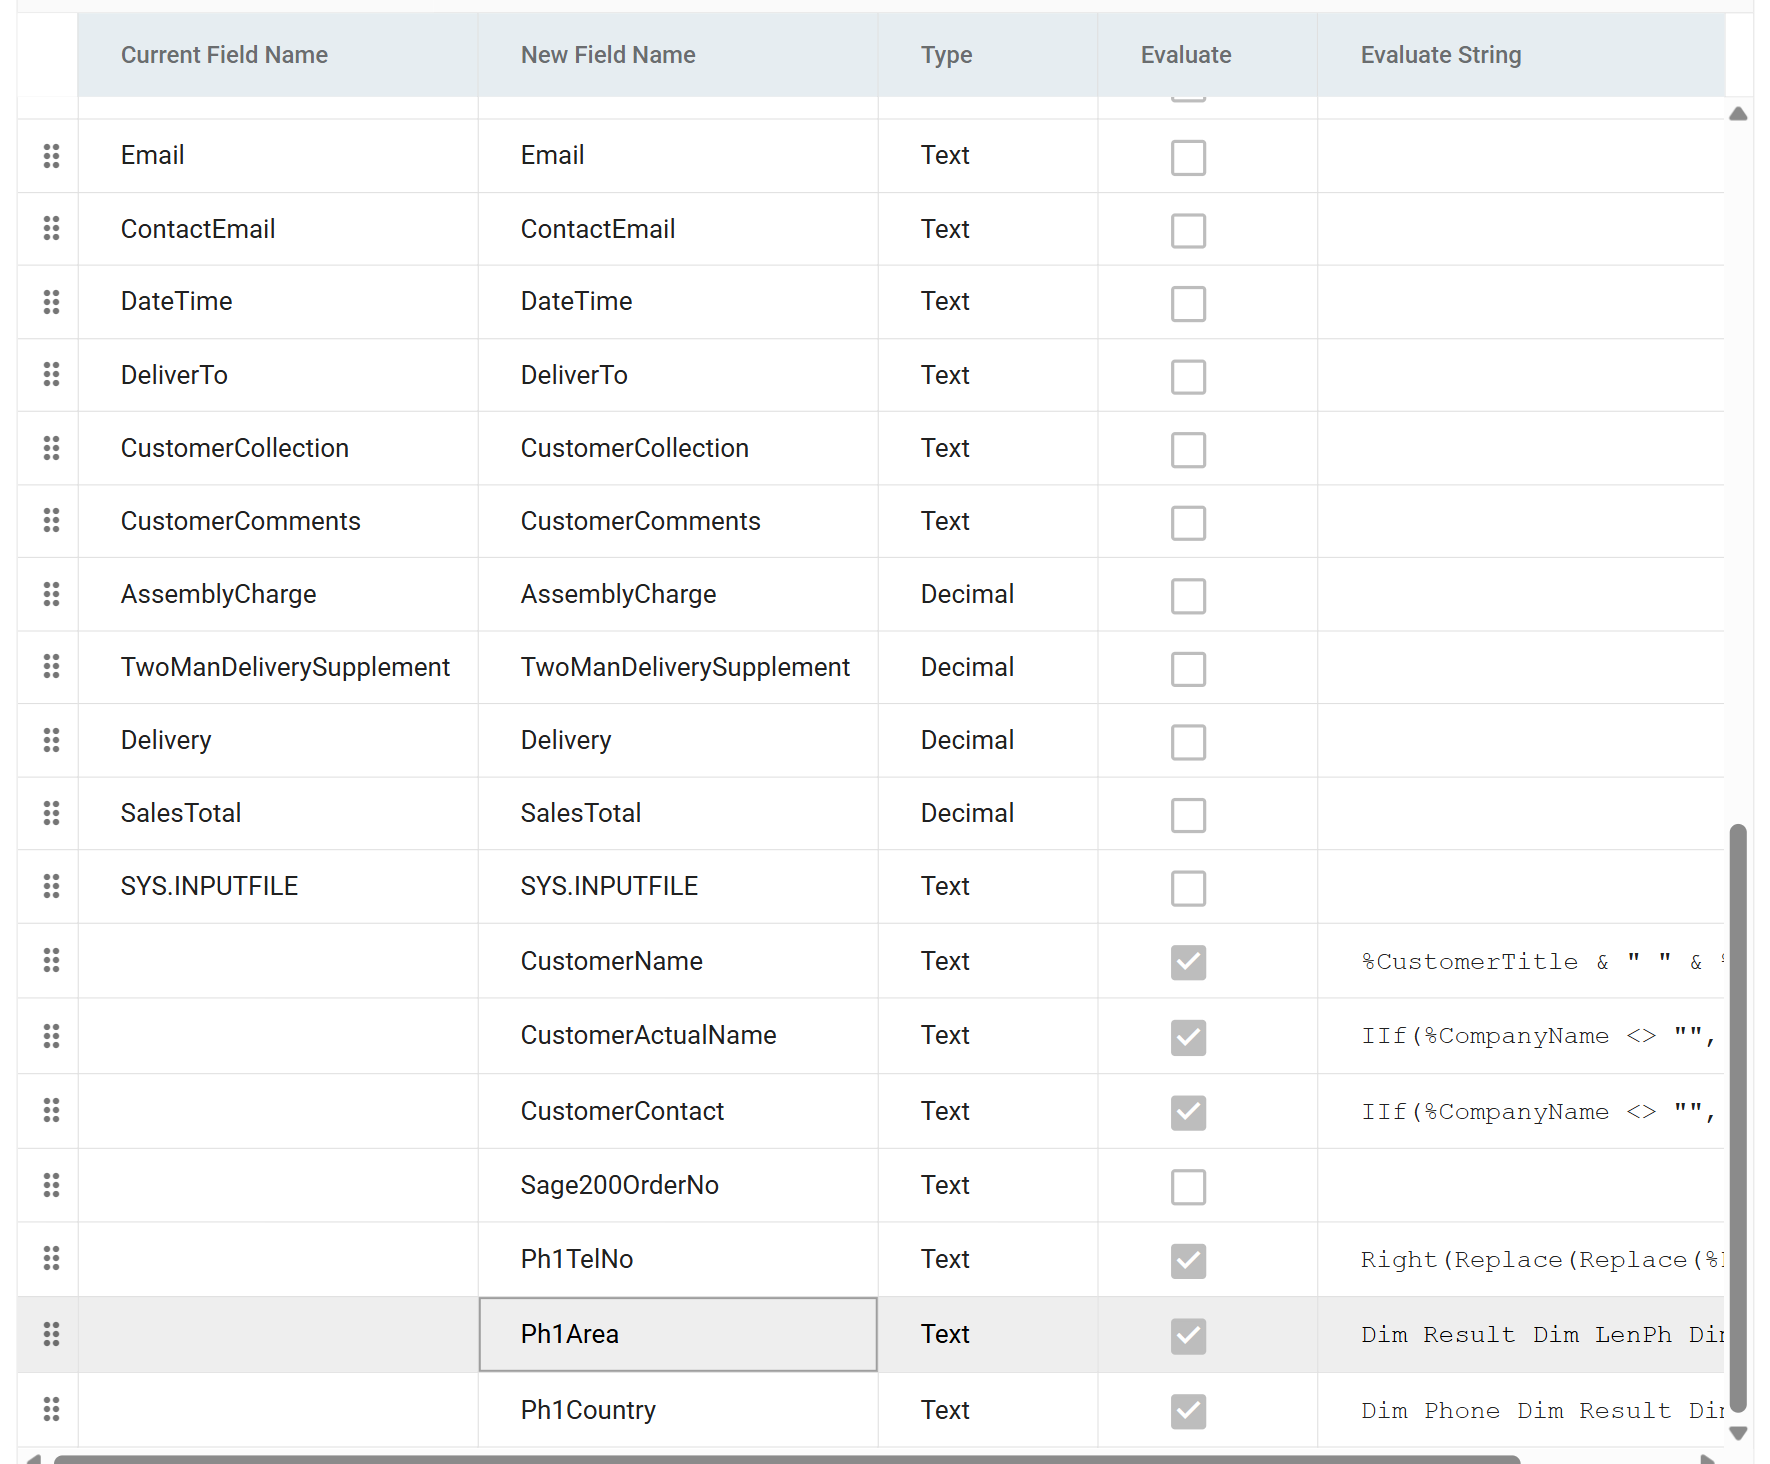Screen dimensions: 1770x1464
Task: Click the drag handle for the SYS.INPUTFILE row
Action: [x=51, y=886]
